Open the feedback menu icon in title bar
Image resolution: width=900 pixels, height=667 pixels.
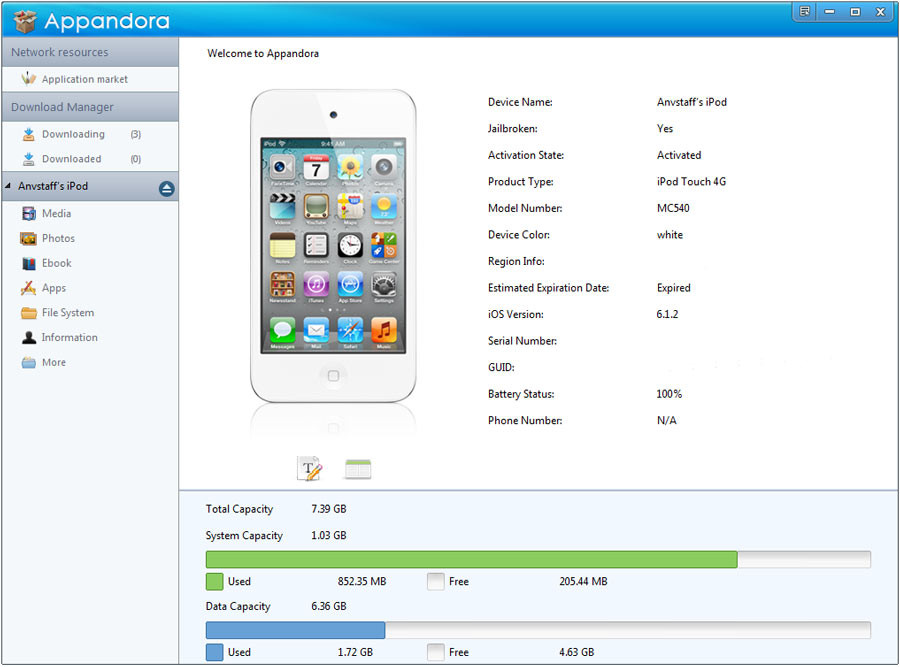pos(804,11)
